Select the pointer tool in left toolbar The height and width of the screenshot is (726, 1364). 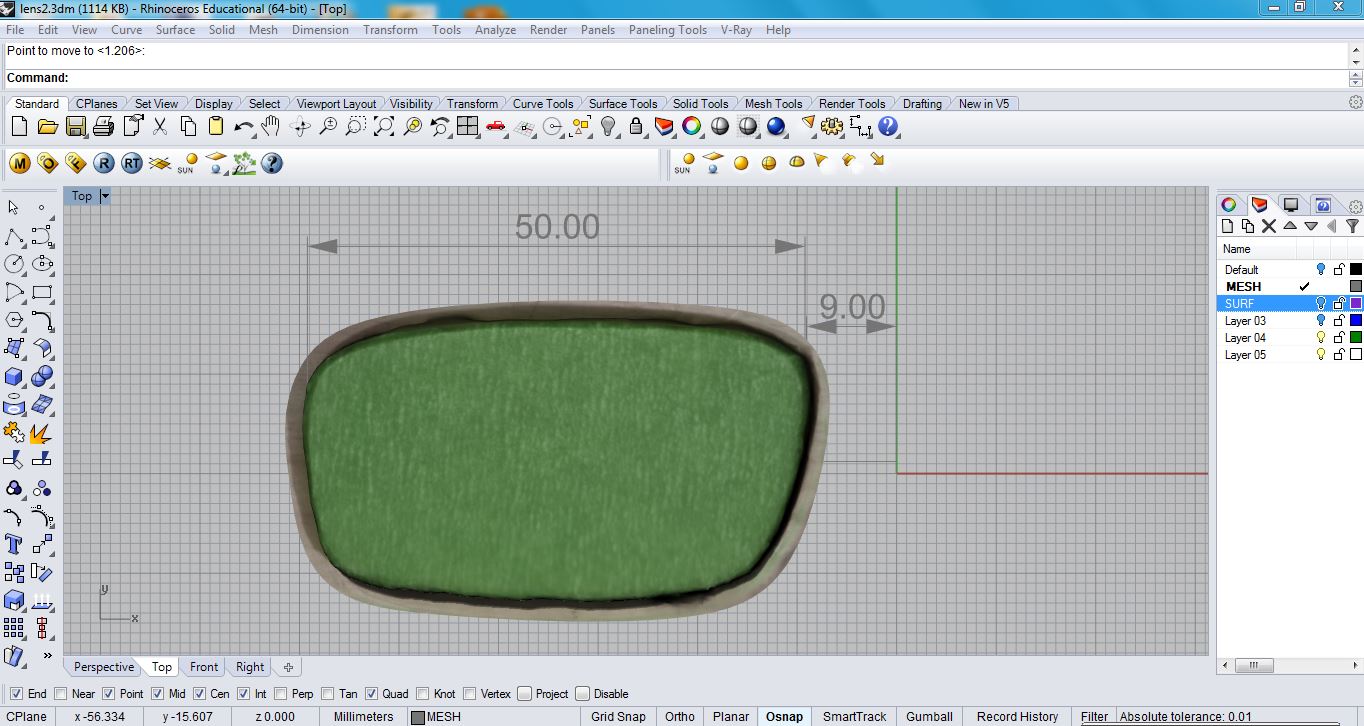(x=14, y=207)
